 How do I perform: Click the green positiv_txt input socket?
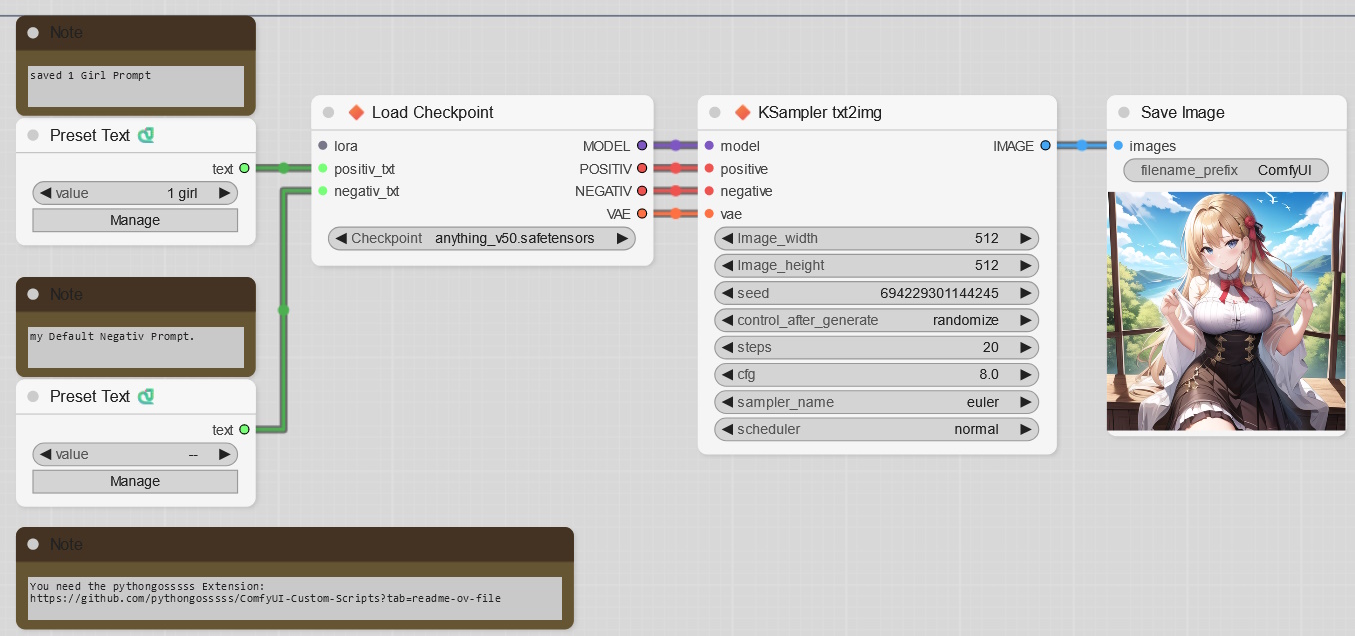point(323,168)
